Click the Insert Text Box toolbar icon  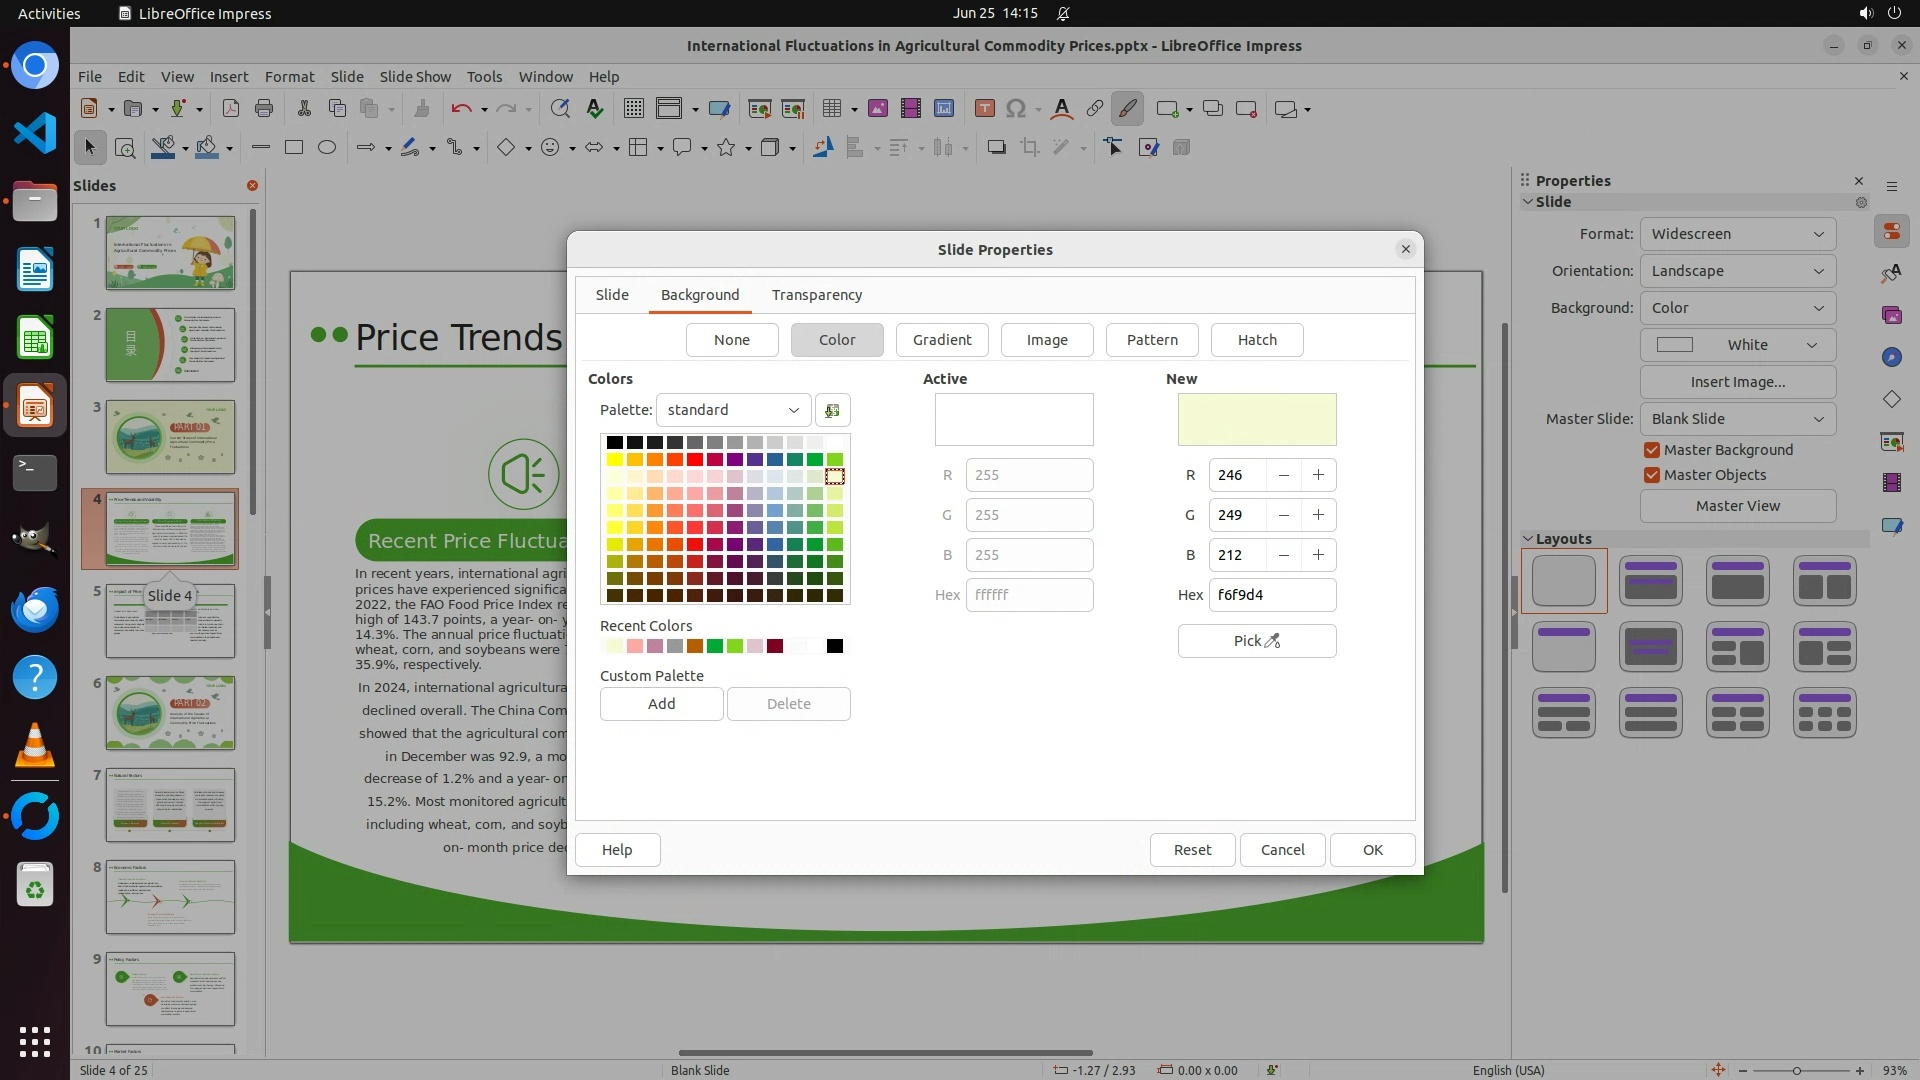[x=984, y=109]
